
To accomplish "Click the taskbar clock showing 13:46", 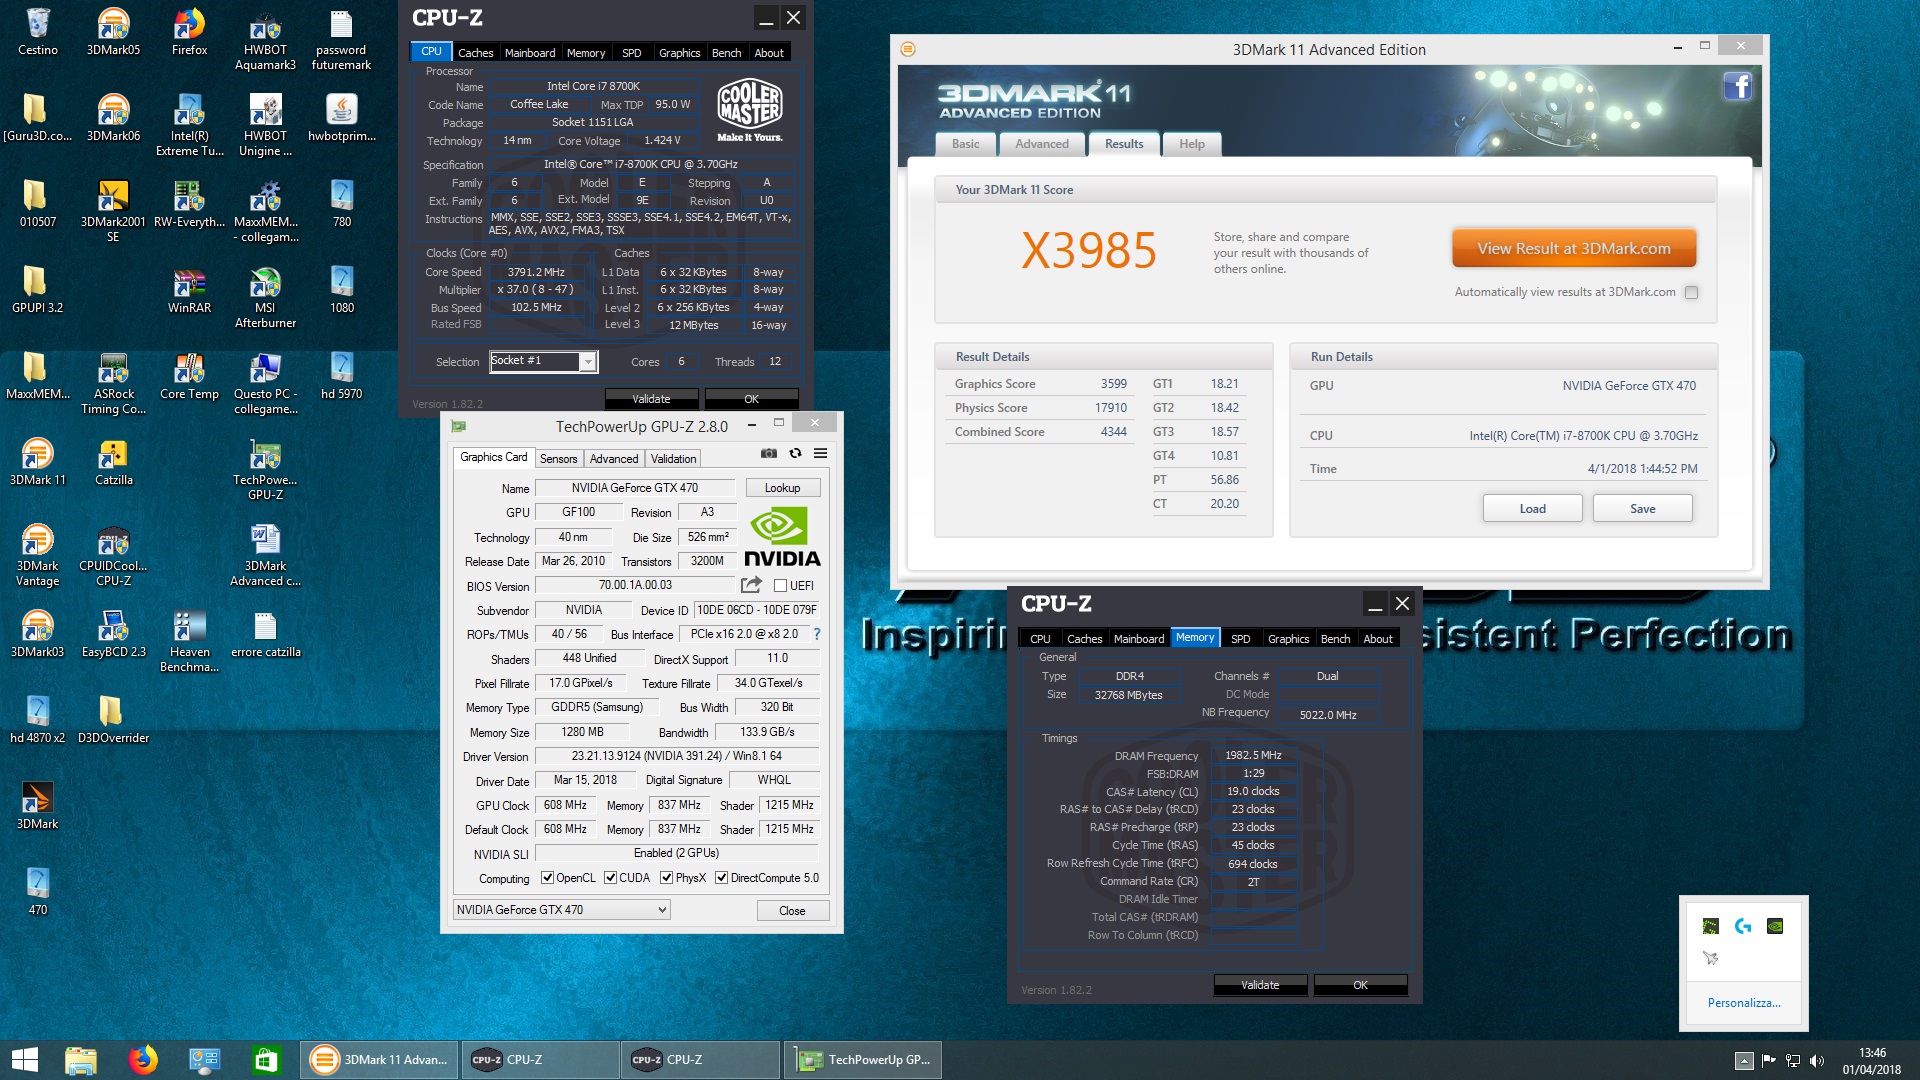I will click(1872, 1061).
